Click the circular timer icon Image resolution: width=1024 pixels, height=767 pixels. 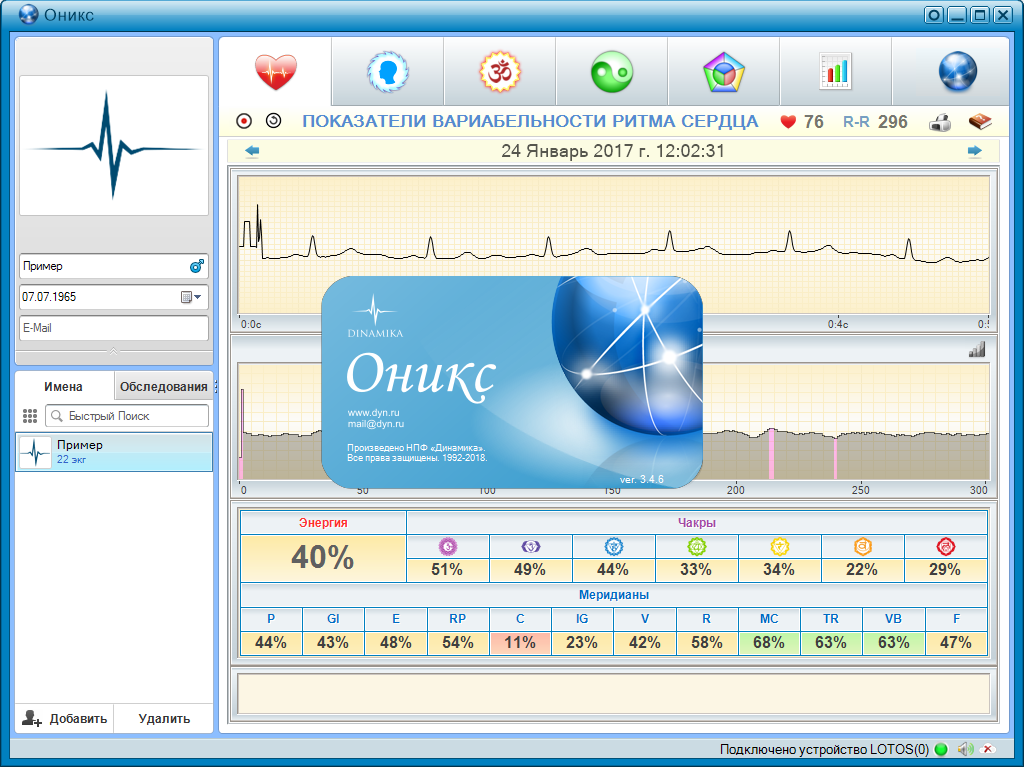pos(274,121)
